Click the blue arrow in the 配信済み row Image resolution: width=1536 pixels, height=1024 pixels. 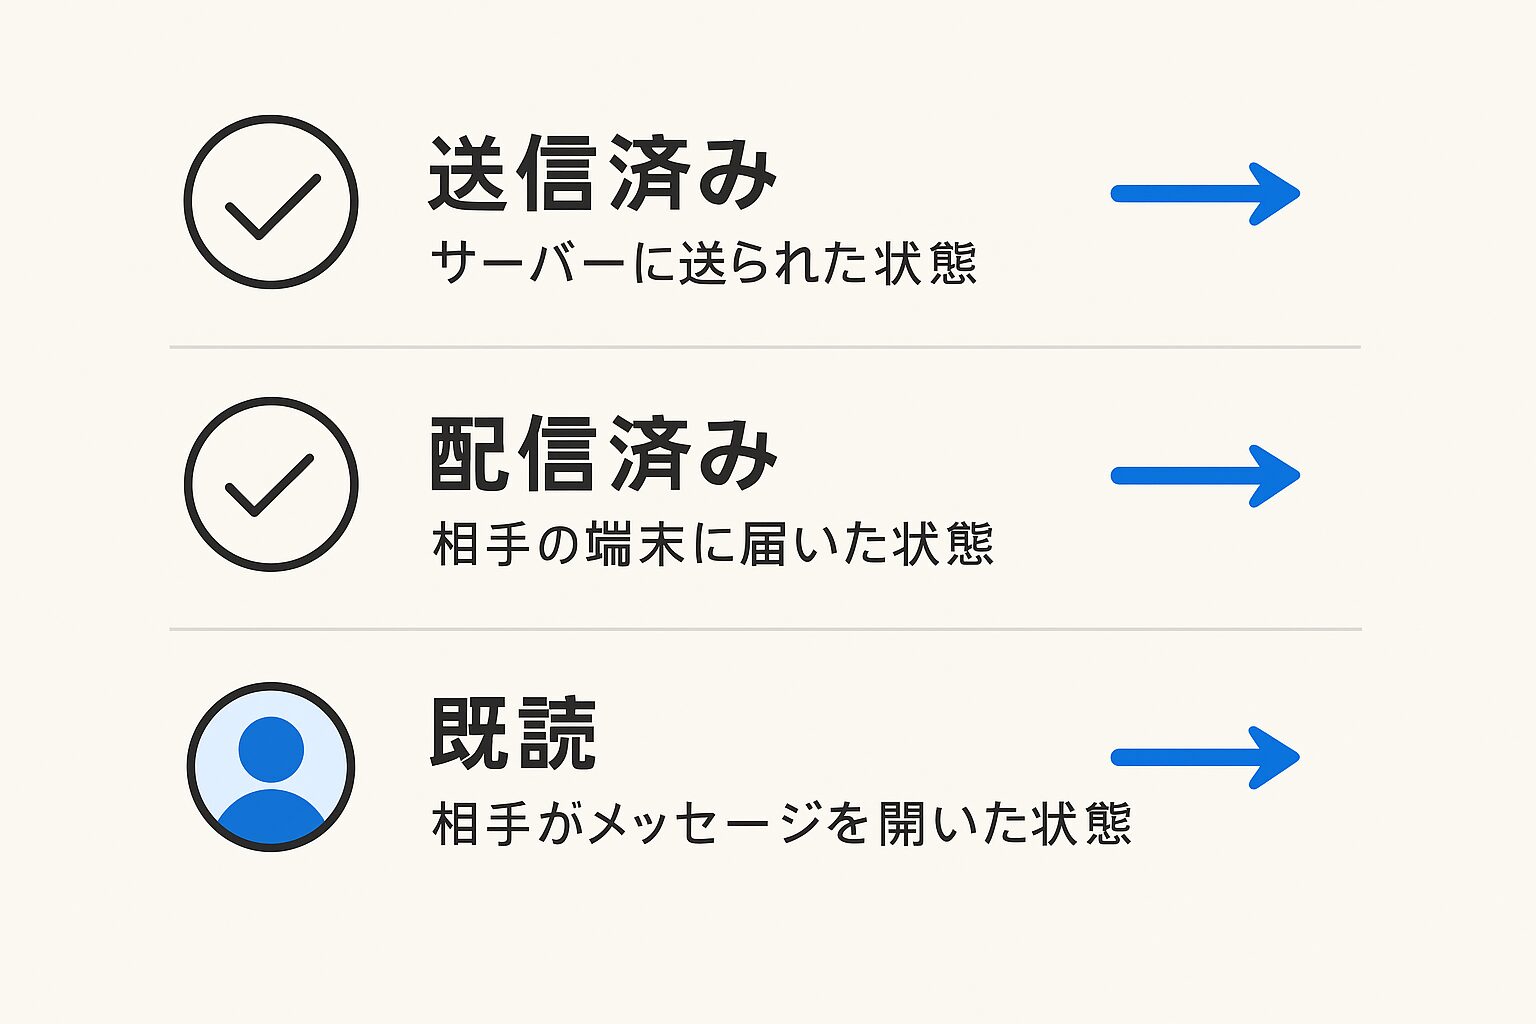(1204, 476)
